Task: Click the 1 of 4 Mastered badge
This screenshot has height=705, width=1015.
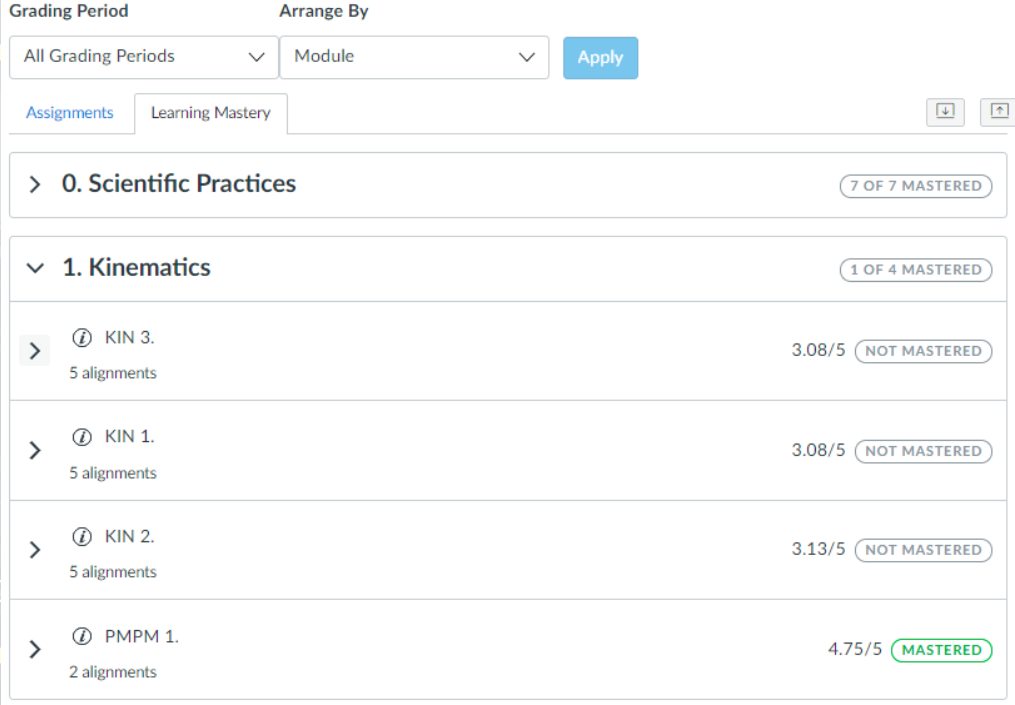Action: click(x=916, y=270)
